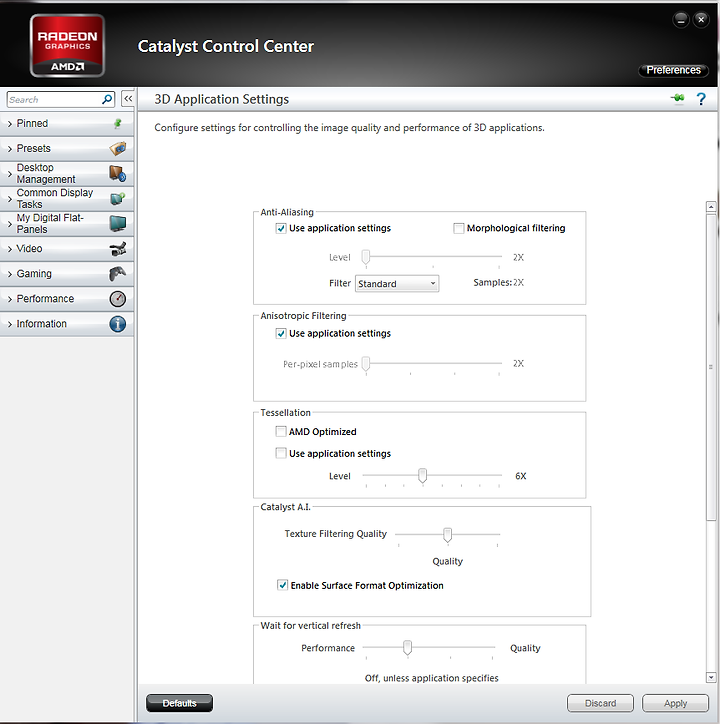This screenshot has height=724, width=720.
Task: Enable Morphological filtering checkbox
Action: (x=459, y=228)
